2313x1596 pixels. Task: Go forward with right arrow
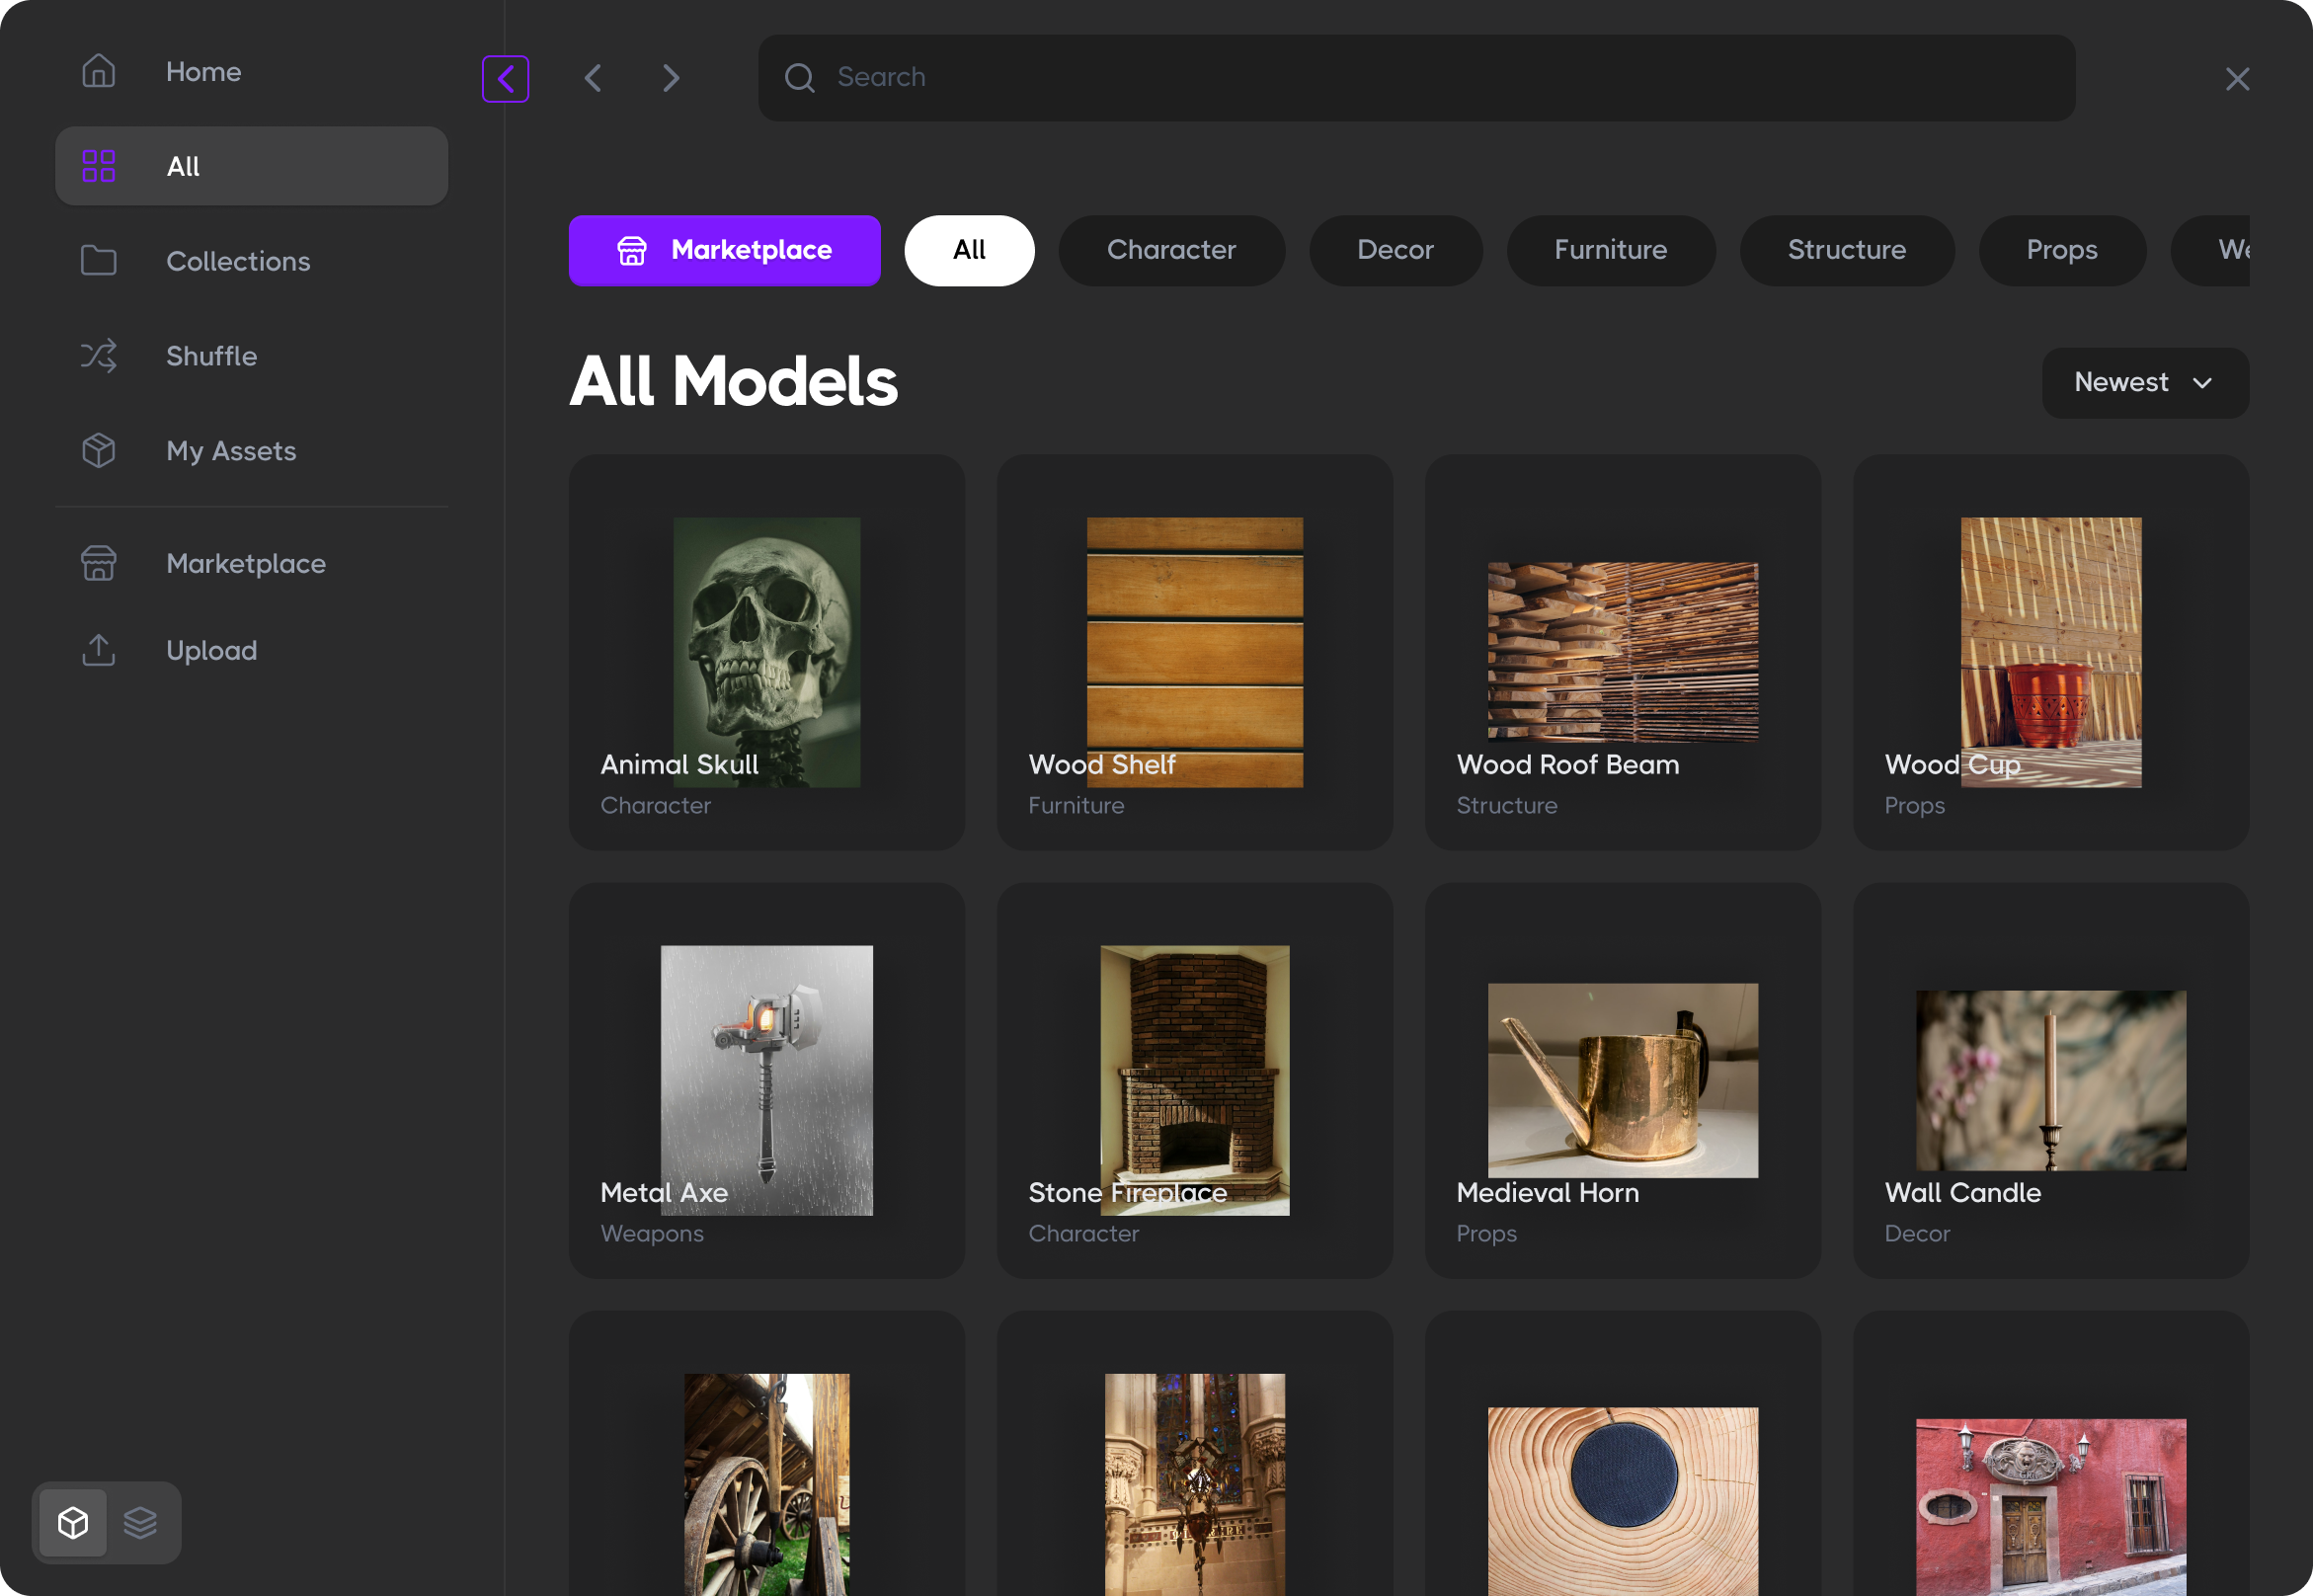pyautogui.click(x=671, y=78)
